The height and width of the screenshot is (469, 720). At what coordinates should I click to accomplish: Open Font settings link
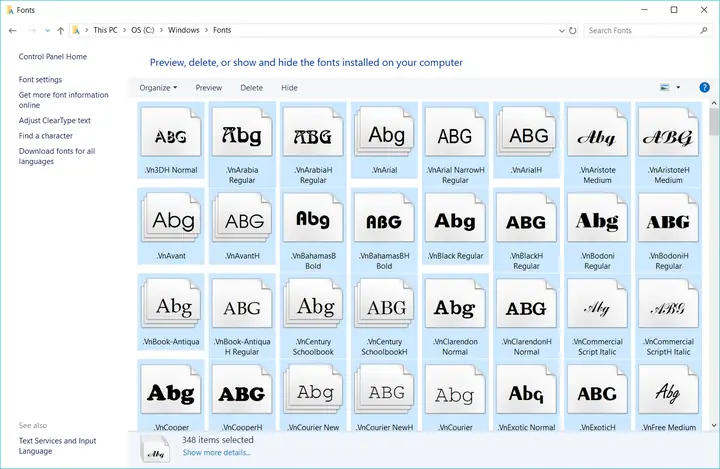pos(40,79)
